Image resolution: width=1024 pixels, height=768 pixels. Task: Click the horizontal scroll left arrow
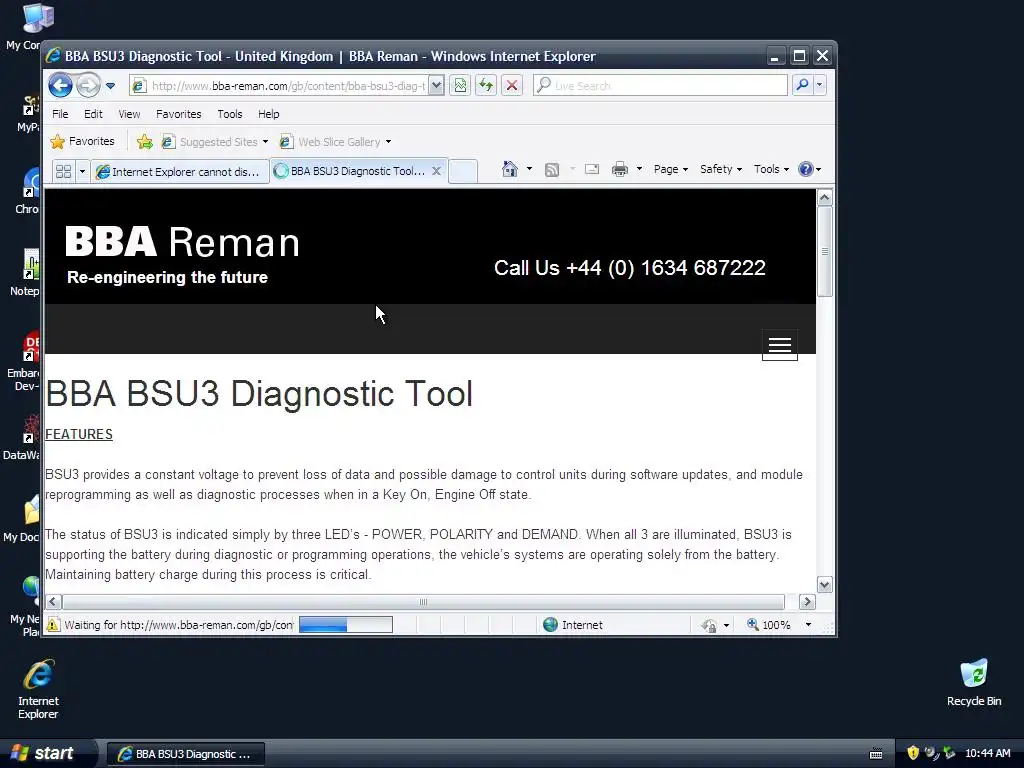coord(54,602)
